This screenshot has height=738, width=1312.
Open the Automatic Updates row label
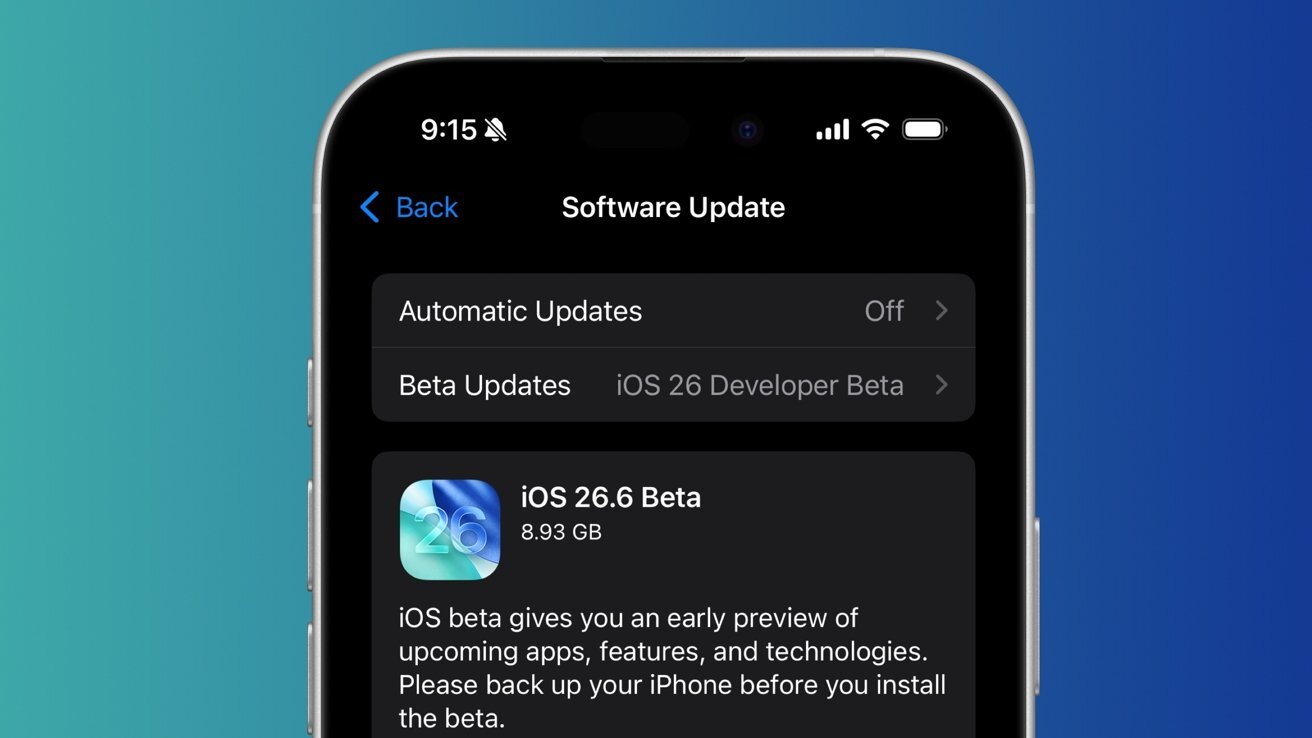tap(520, 311)
